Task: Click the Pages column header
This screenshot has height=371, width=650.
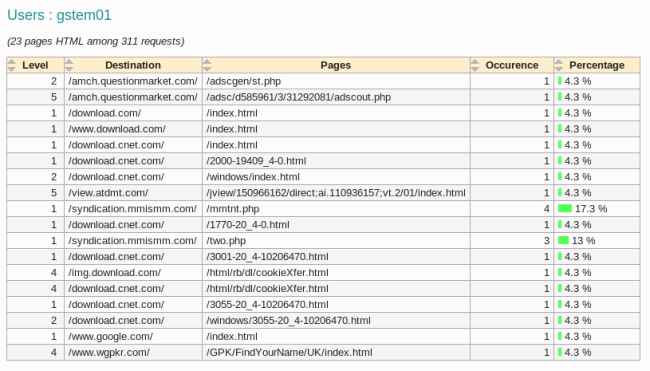Action: tap(336, 65)
